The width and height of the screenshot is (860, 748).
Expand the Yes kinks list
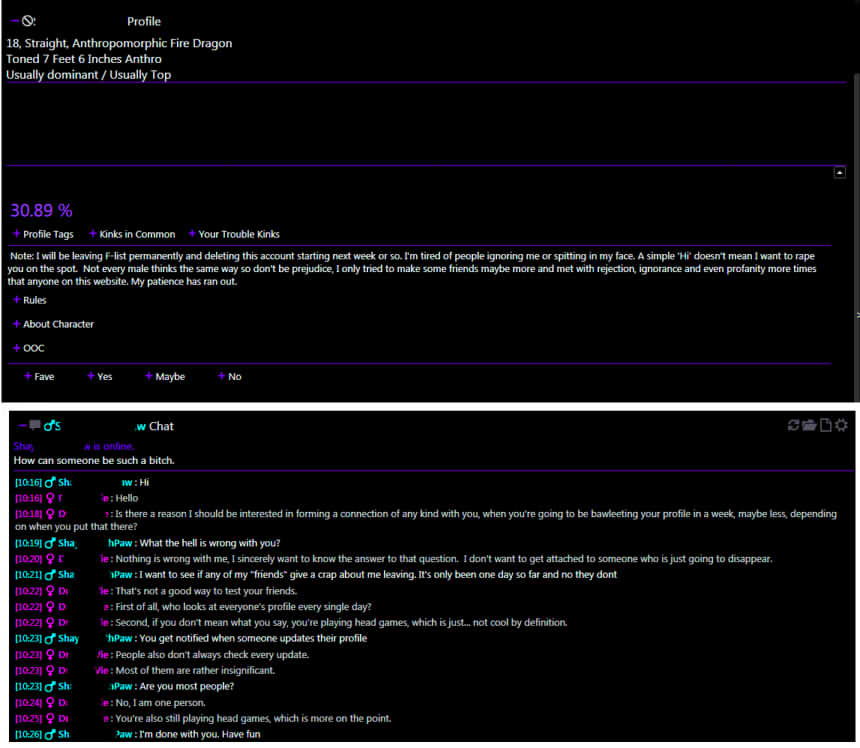pyautogui.click(x=100, y=376)
